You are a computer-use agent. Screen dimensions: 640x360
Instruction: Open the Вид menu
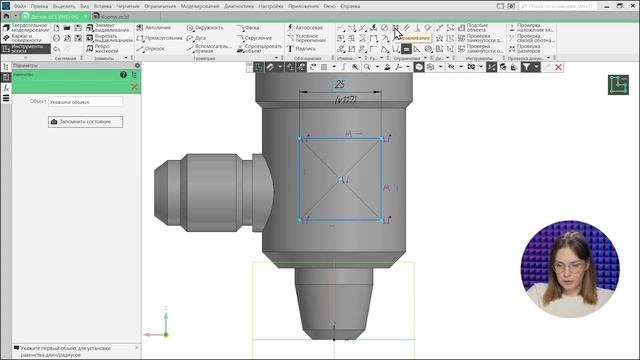click(84, 6)
